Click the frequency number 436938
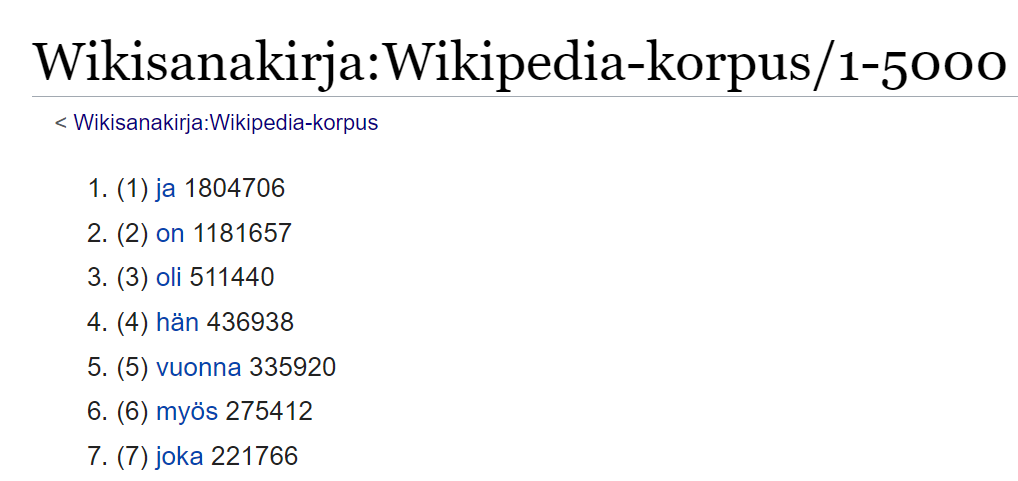Viewport: 1018px width, 481px height. pos(250,322)
